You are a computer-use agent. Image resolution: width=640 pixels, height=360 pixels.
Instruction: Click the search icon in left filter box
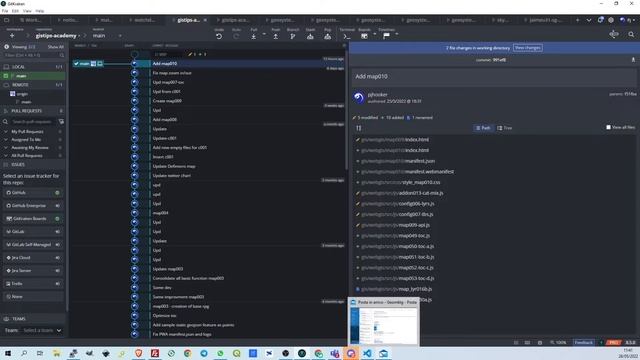click(62, 55)
